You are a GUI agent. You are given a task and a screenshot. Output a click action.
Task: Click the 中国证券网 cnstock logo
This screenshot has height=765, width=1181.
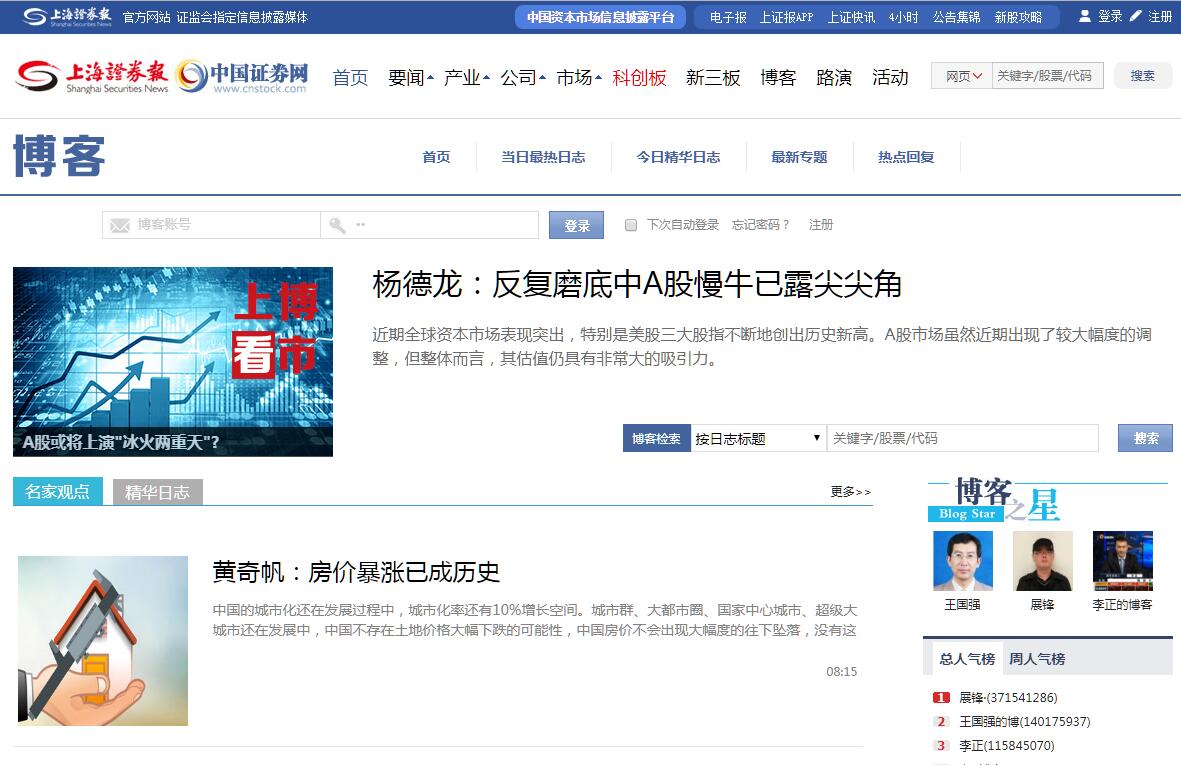[x=242, y=77]
